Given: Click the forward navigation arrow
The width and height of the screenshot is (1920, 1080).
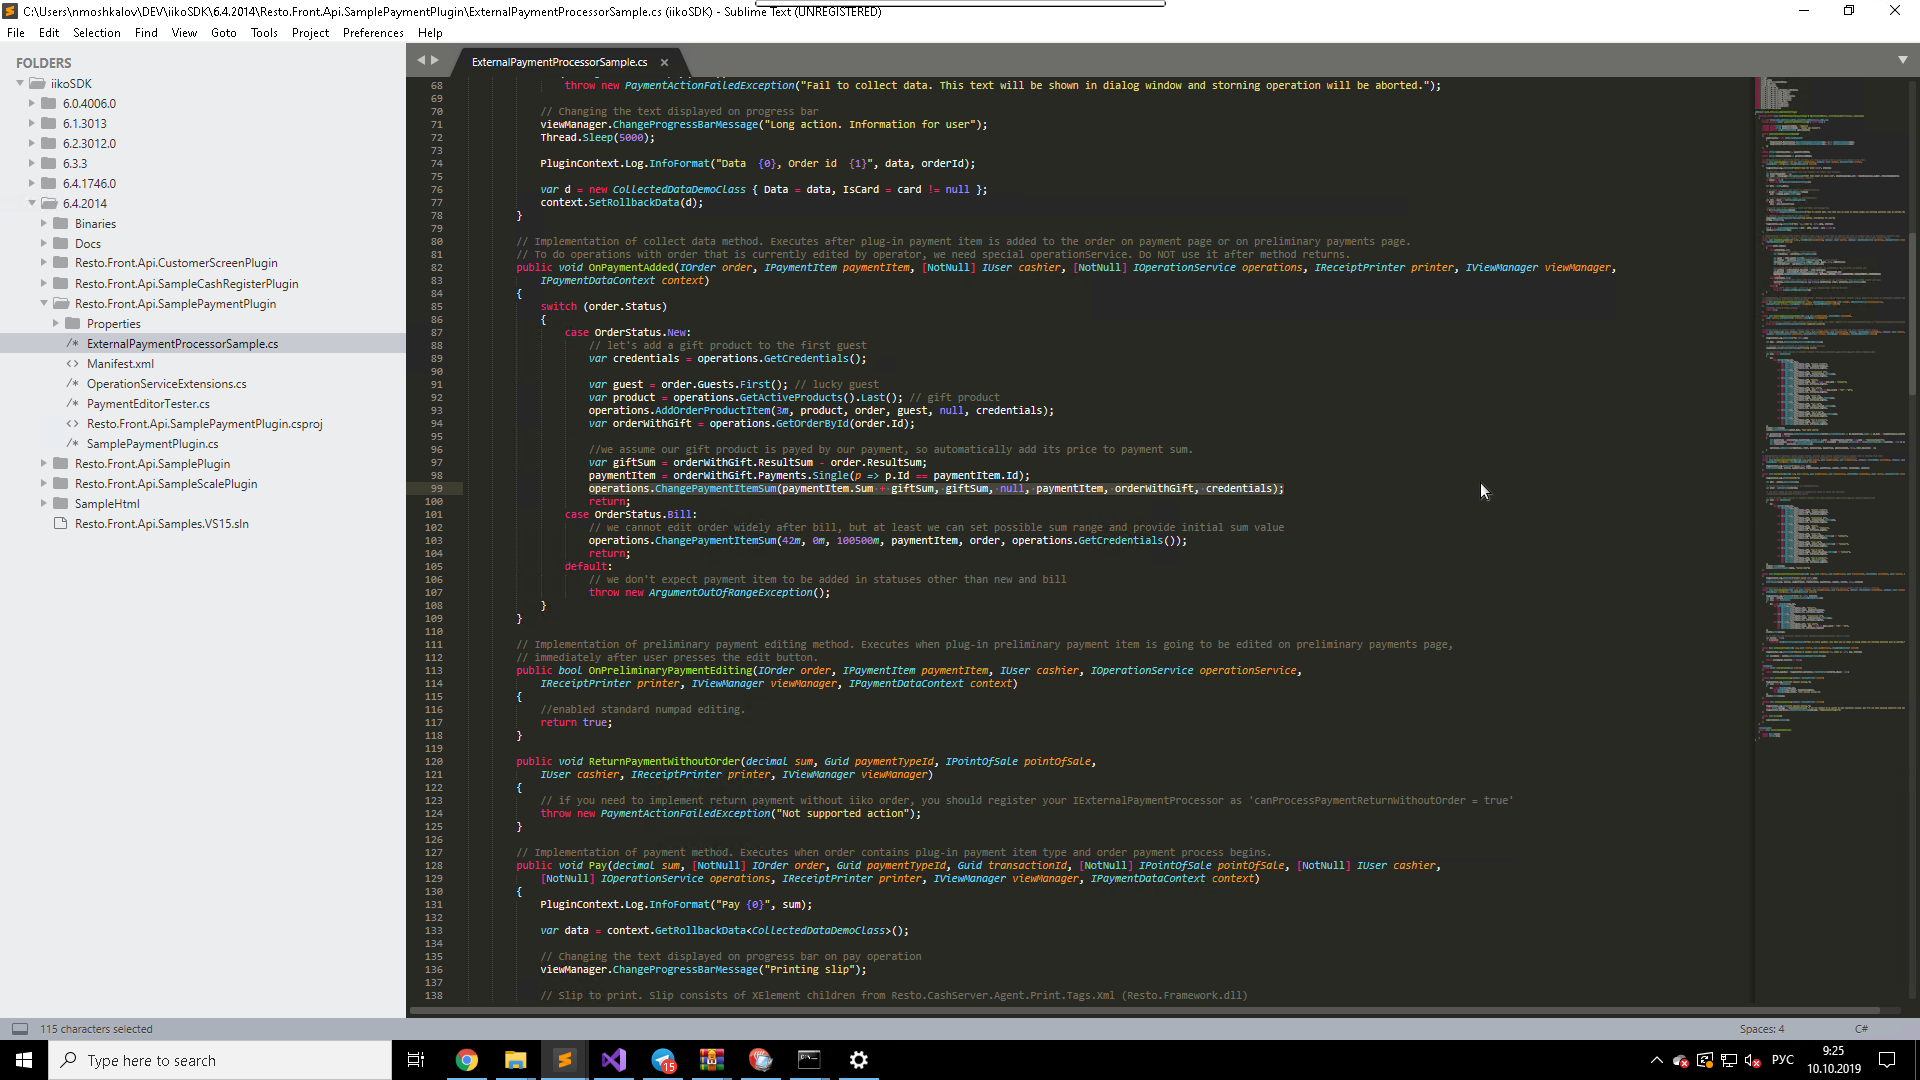Looking at the screenshot, I should click(434, 60).
